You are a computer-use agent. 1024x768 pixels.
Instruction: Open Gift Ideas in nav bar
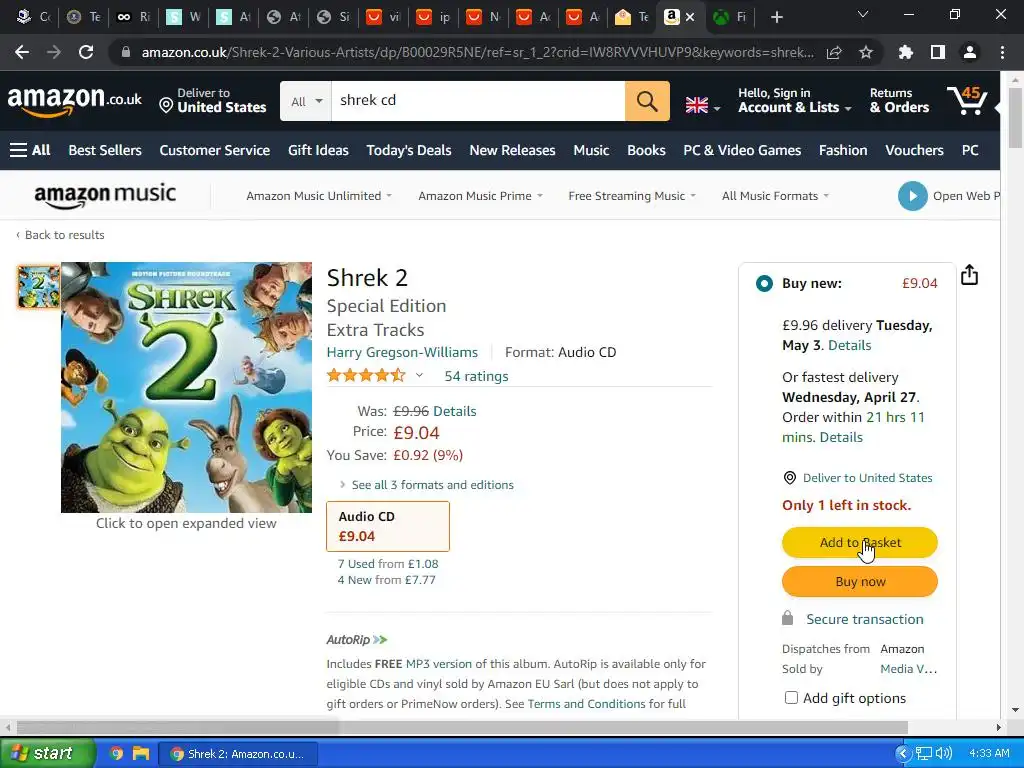click(318, 150)
